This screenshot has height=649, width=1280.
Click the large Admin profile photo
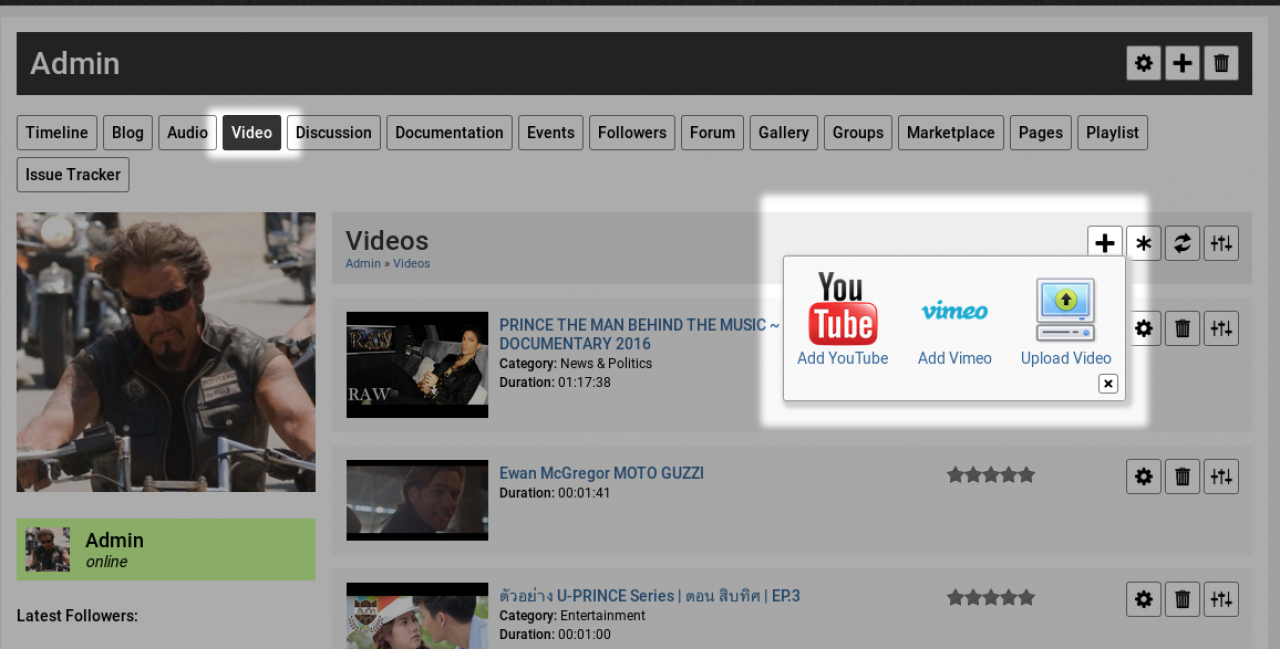[166, 352]
